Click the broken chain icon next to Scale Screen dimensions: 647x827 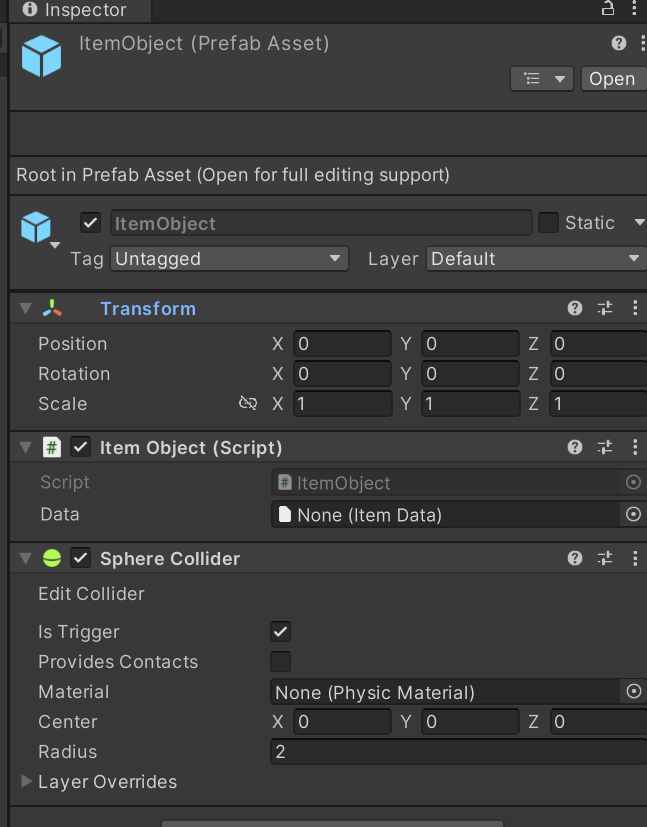coord(248,403)
